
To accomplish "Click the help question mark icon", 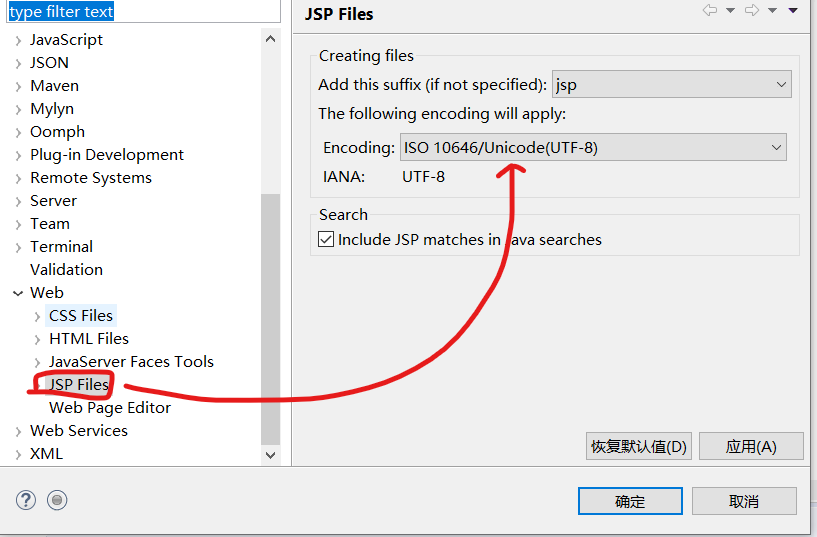I will tap(26, 501).
